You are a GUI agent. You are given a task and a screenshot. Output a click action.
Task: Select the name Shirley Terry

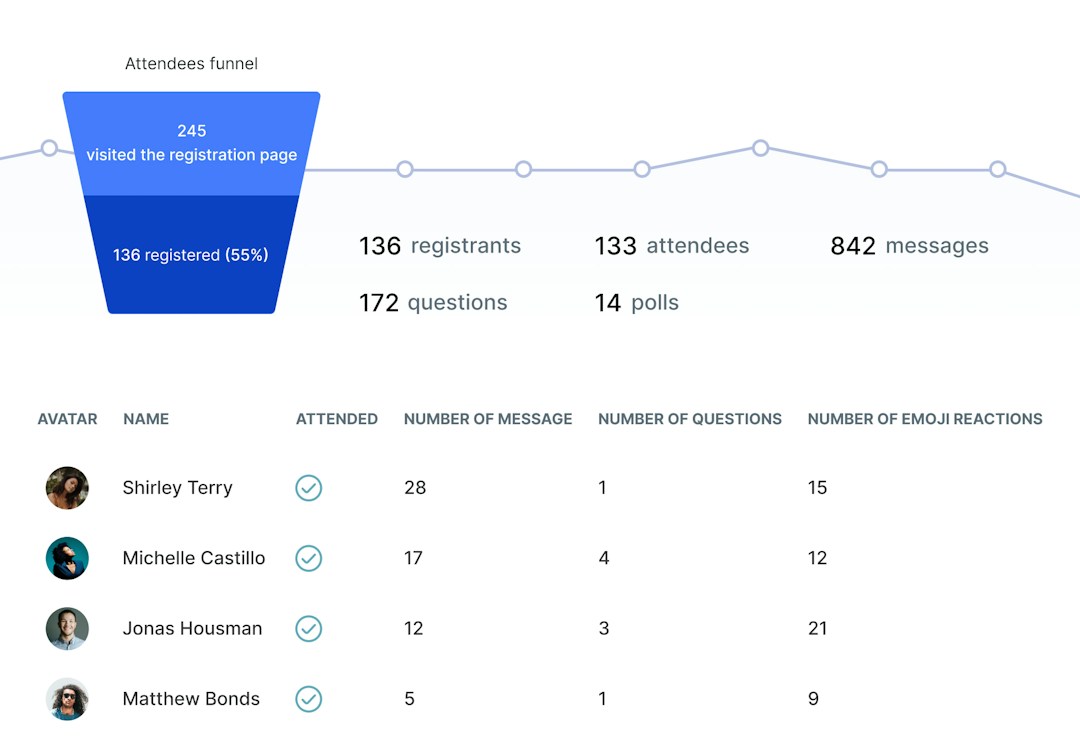point(178,488)
